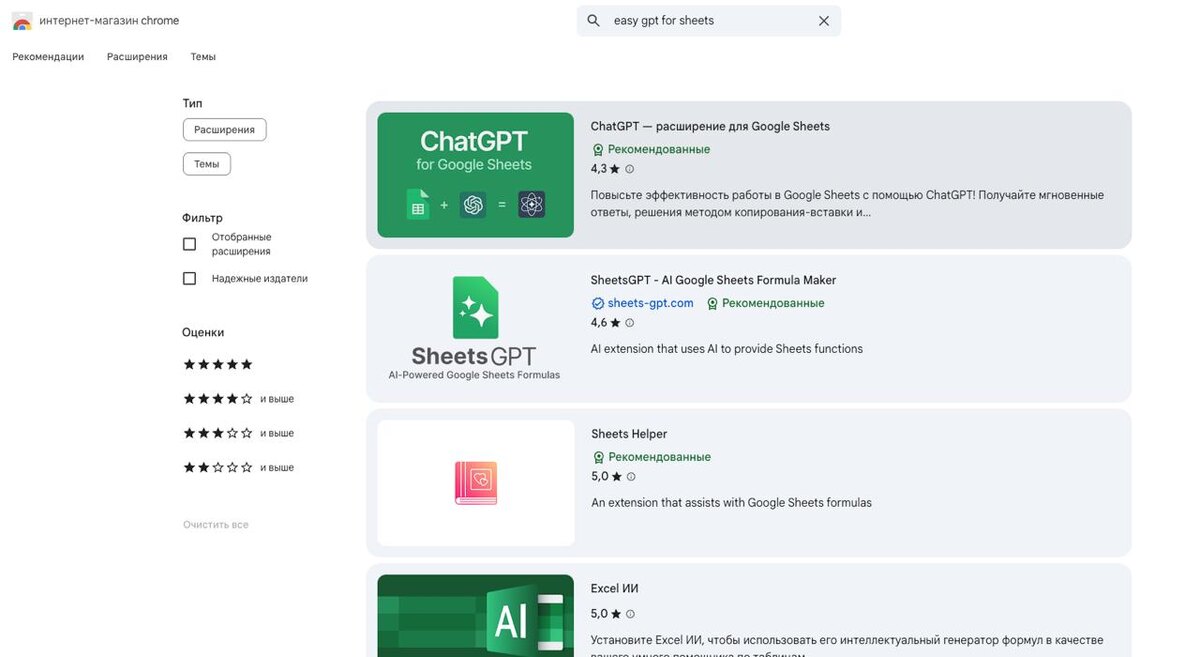Viewport: 1200px width, 657px height.
Task: Click featured badge icon in SheetsGPT row
Action: (x=712, y=303)
